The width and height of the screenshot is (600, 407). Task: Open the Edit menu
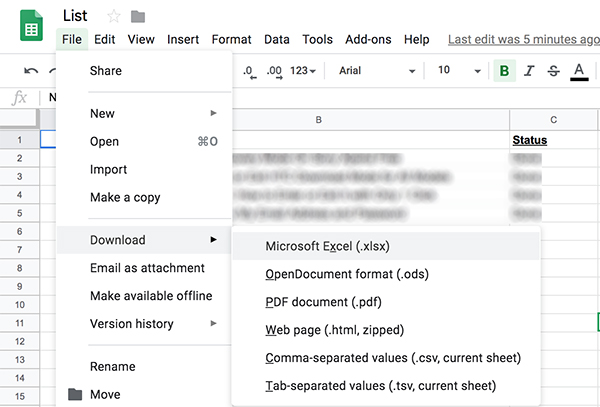click(104, 39)
